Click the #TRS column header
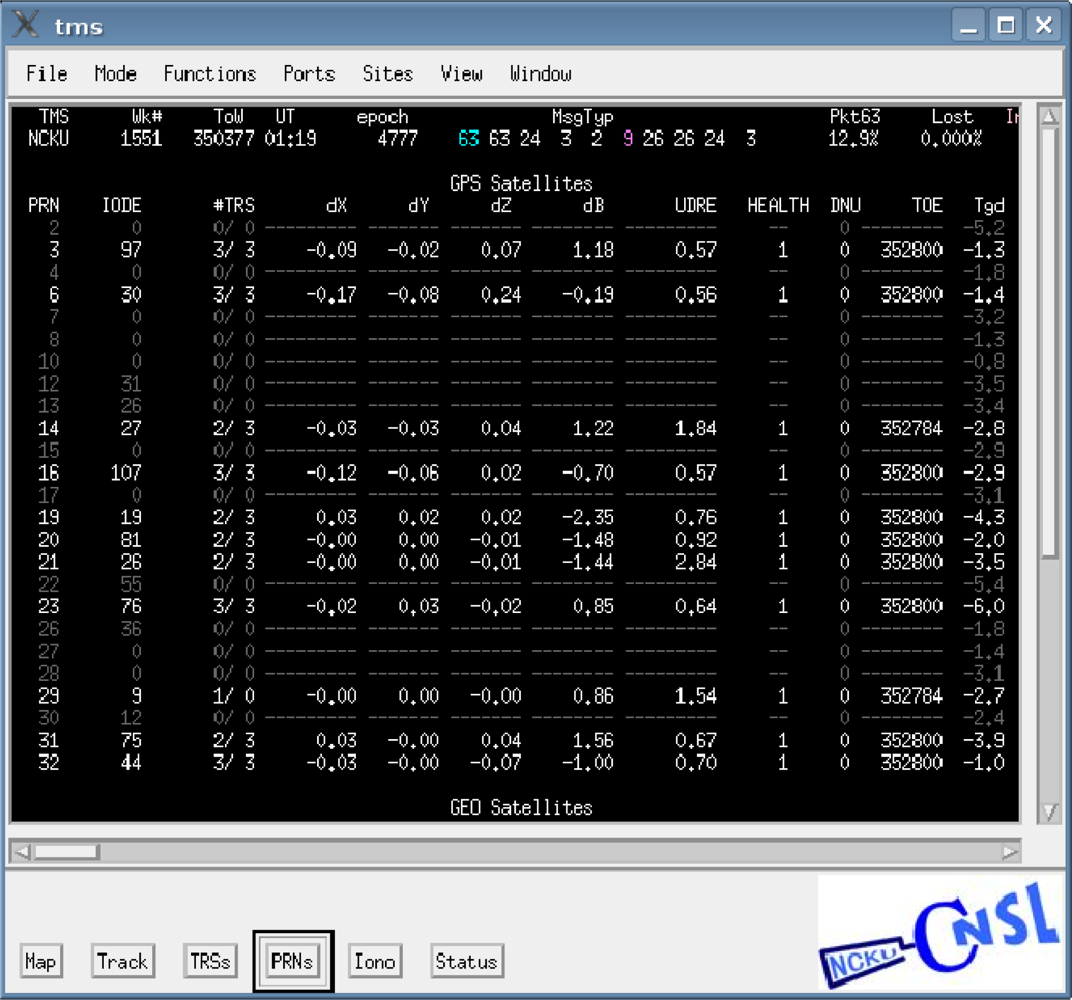This screenshot has height=1000, width=1072. point(234,205)
